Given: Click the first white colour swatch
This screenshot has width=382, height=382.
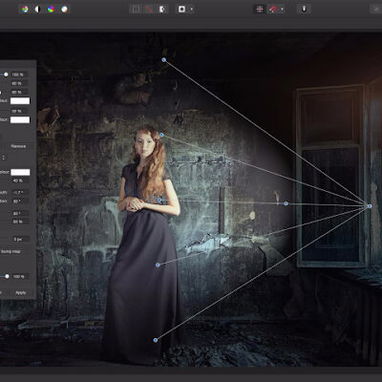Looking at the screenshot, I should click(20, 101).
